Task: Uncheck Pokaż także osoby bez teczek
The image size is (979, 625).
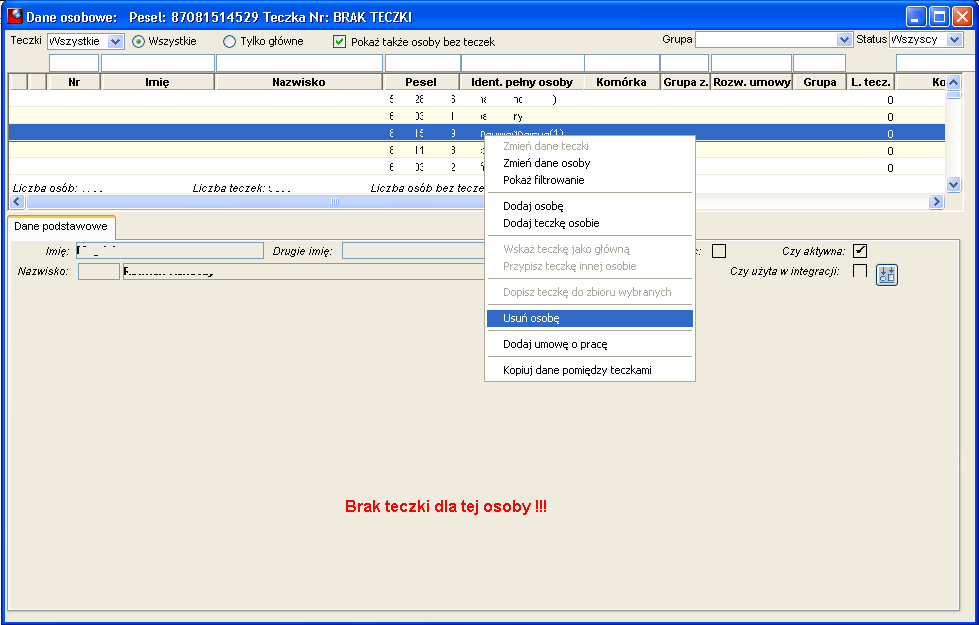Action: pos(339,42)
